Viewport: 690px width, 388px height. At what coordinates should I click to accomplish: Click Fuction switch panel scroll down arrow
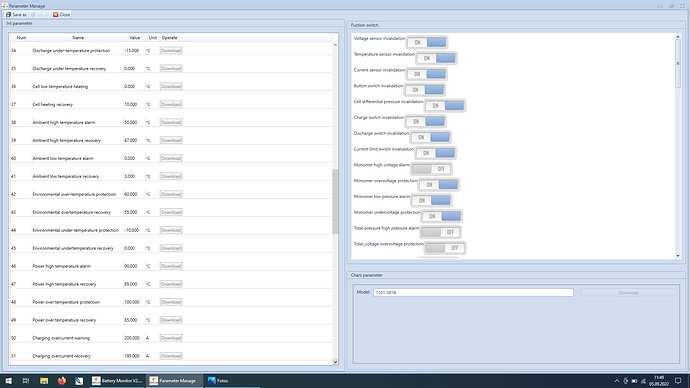[678, 256]
